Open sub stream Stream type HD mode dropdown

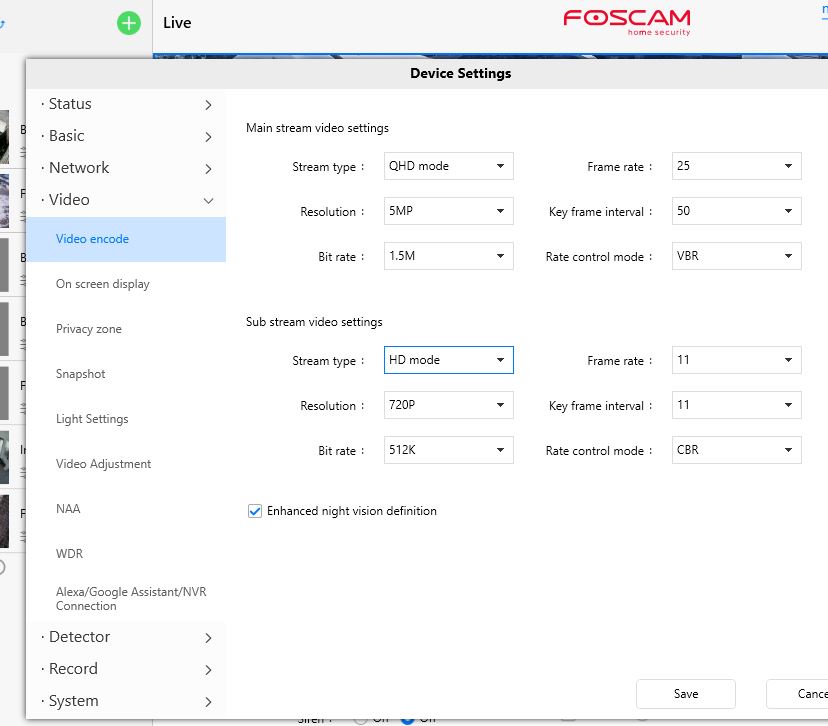(x=448, y=360)
